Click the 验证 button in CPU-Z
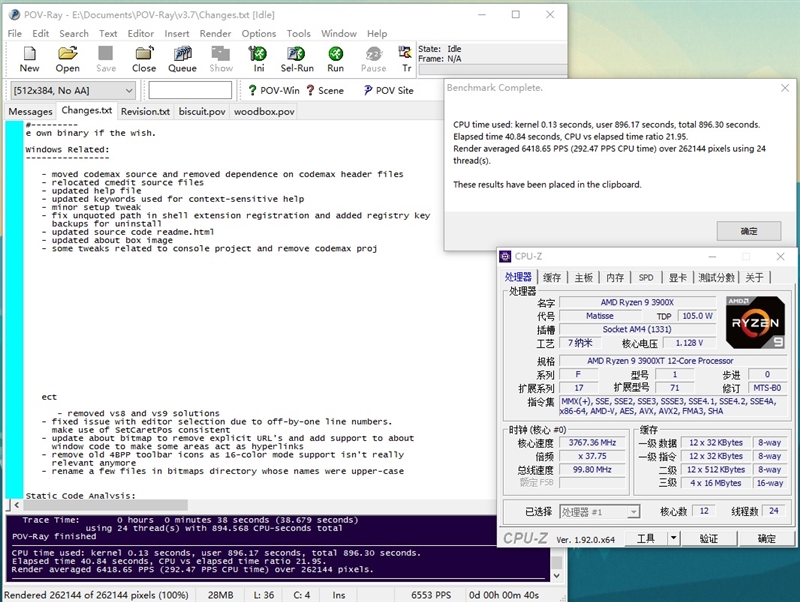The width and height of the screenshot is (800, 602). pos(710,538)
